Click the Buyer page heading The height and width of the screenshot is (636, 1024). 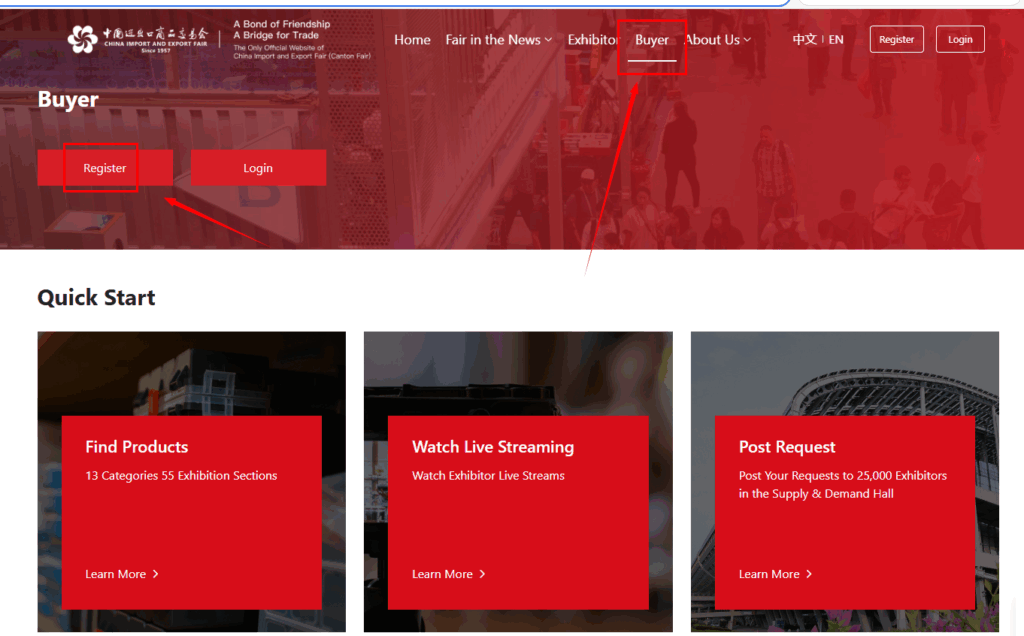click(x=68, y=99)
